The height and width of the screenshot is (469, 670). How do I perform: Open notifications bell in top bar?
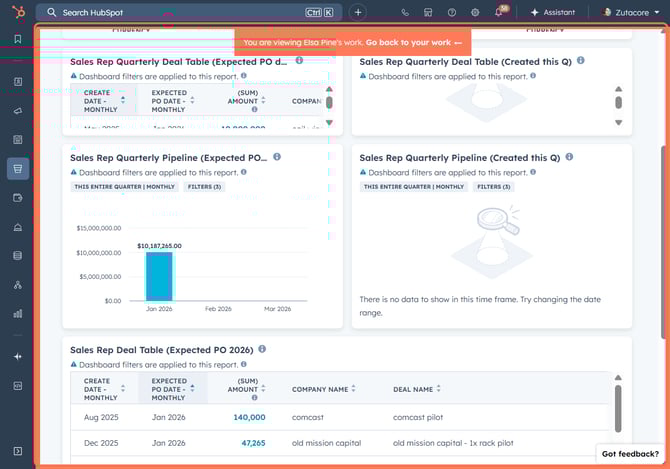coord(498,13)
